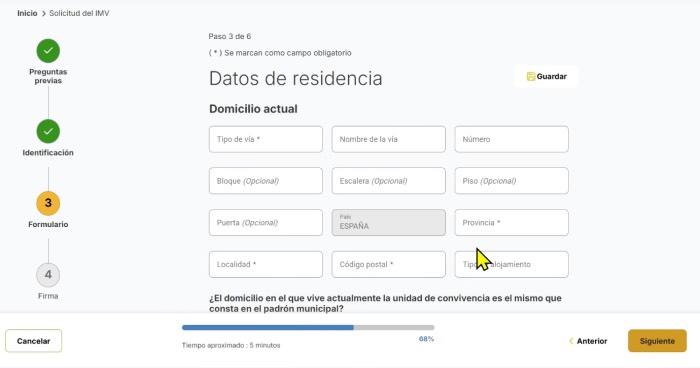Click Solicitud del IMV breadcrumb
700x368 pixels.
coord(79,13)
